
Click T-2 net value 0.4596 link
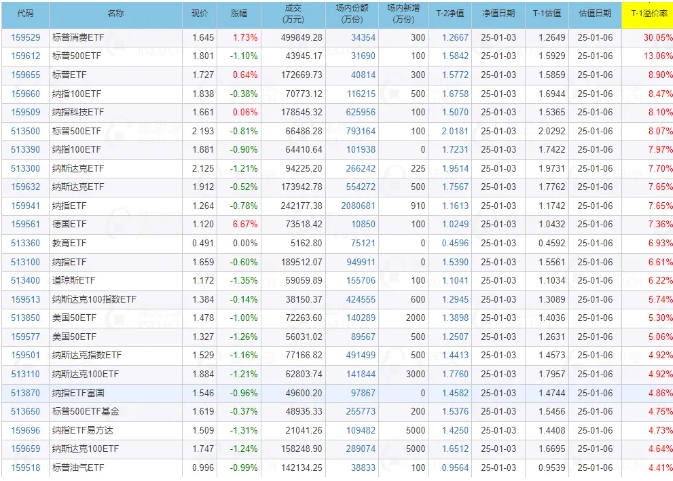coord(455,243)
